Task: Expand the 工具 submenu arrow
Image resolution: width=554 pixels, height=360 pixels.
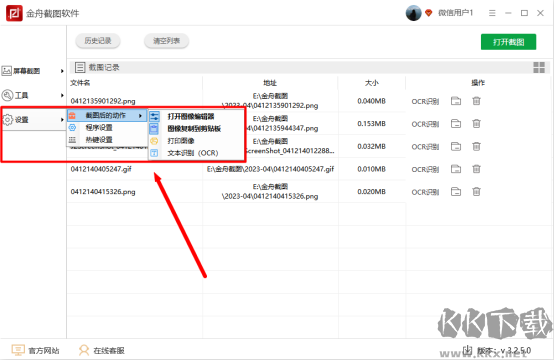Action: point(62,95)
